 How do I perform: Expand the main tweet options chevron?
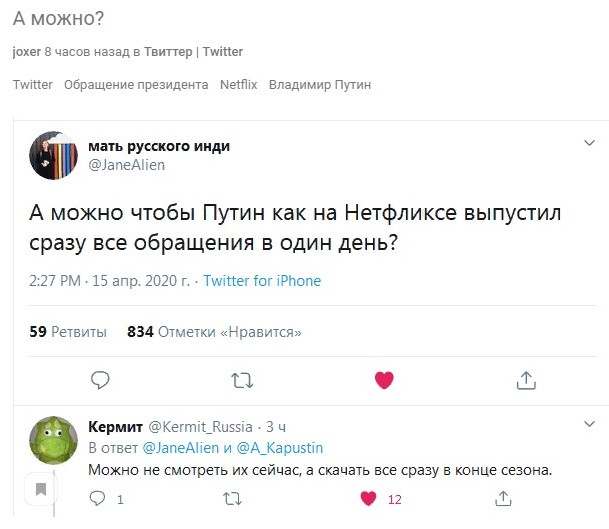[589, 144]
